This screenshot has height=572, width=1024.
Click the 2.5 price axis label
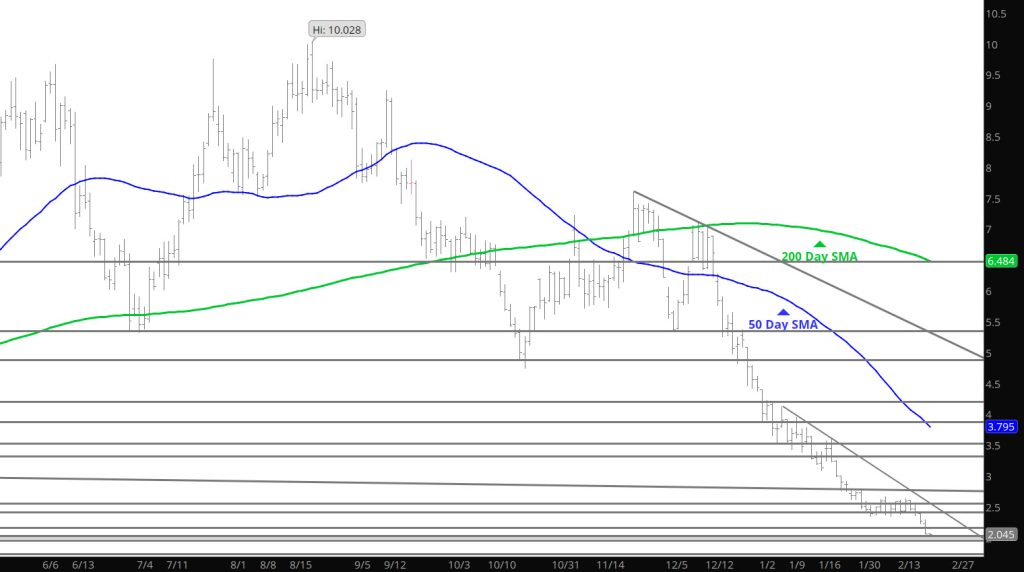[x=994, y=508]
